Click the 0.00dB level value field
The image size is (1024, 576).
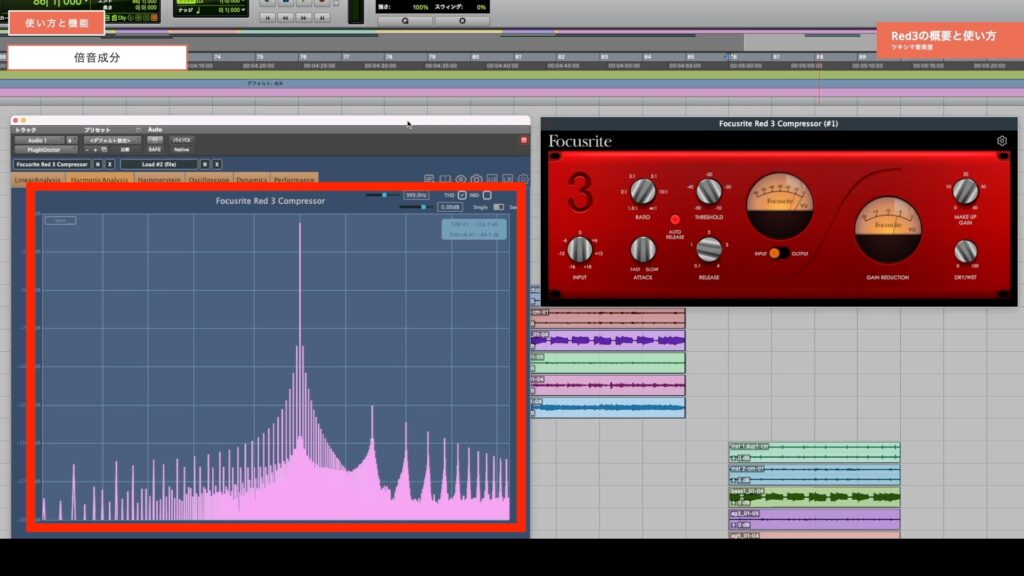coord(450,207)
